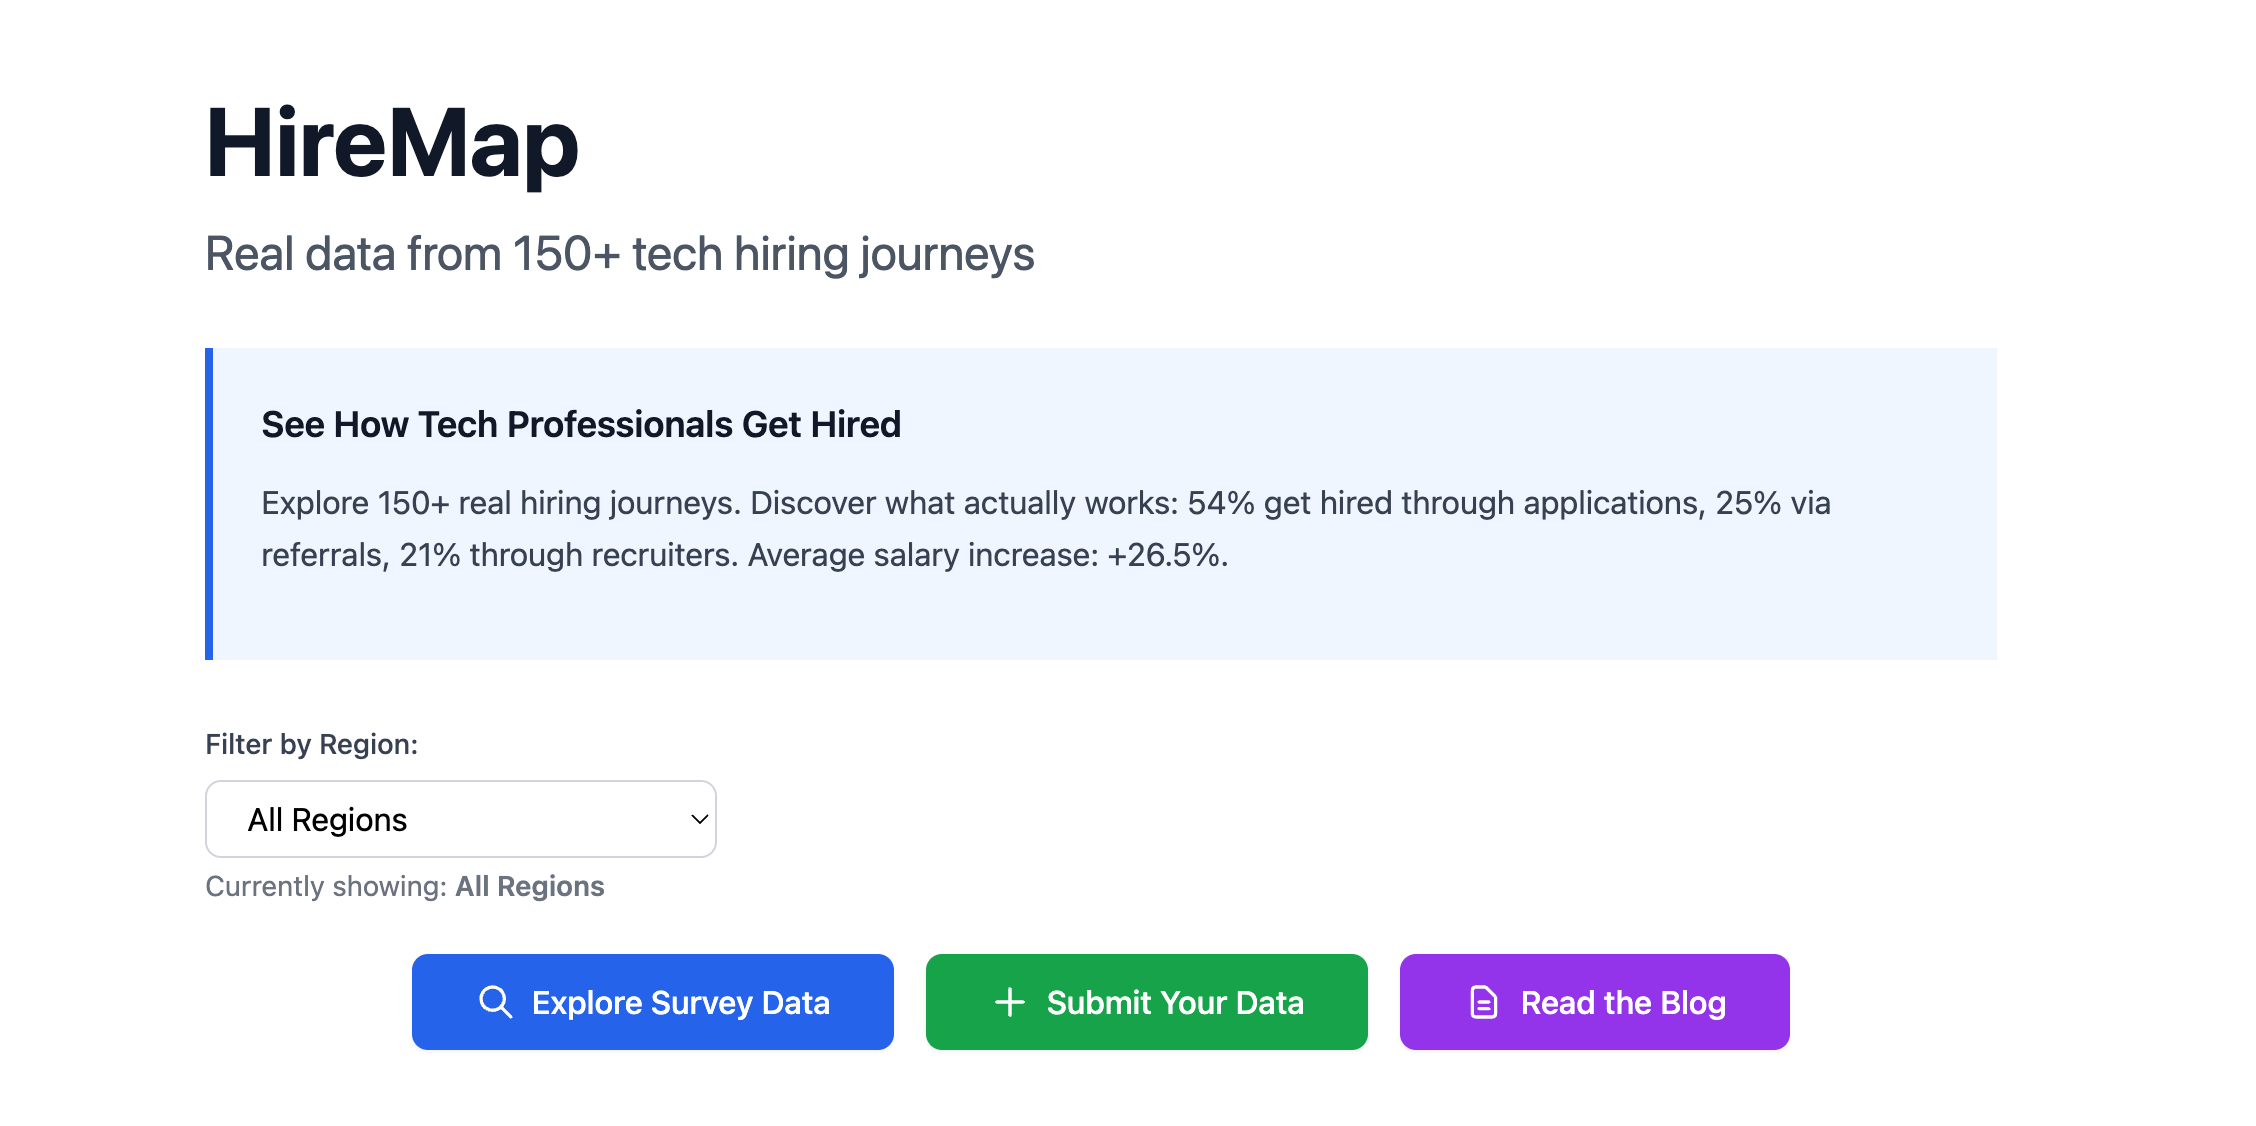Open Read the Blog
The height and width of the screenshot is (1126, 2256).
[x=1594, y=1002]
